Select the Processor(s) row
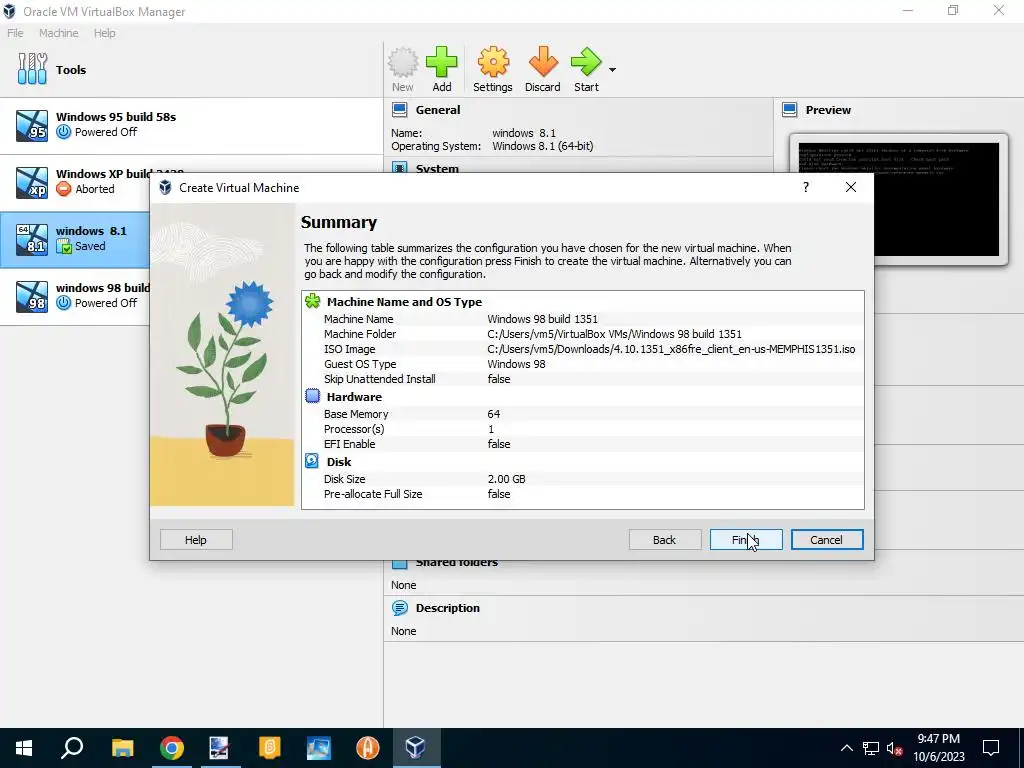The image size is (1024, 768). (583, 428)
